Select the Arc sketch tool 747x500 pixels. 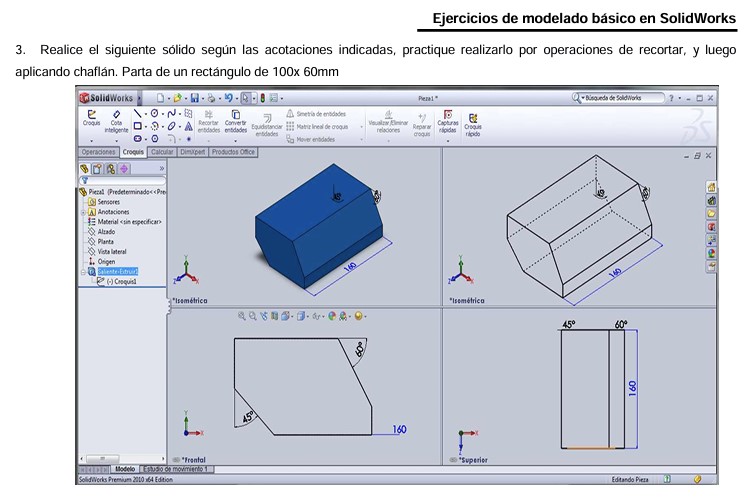pos(154,126)
